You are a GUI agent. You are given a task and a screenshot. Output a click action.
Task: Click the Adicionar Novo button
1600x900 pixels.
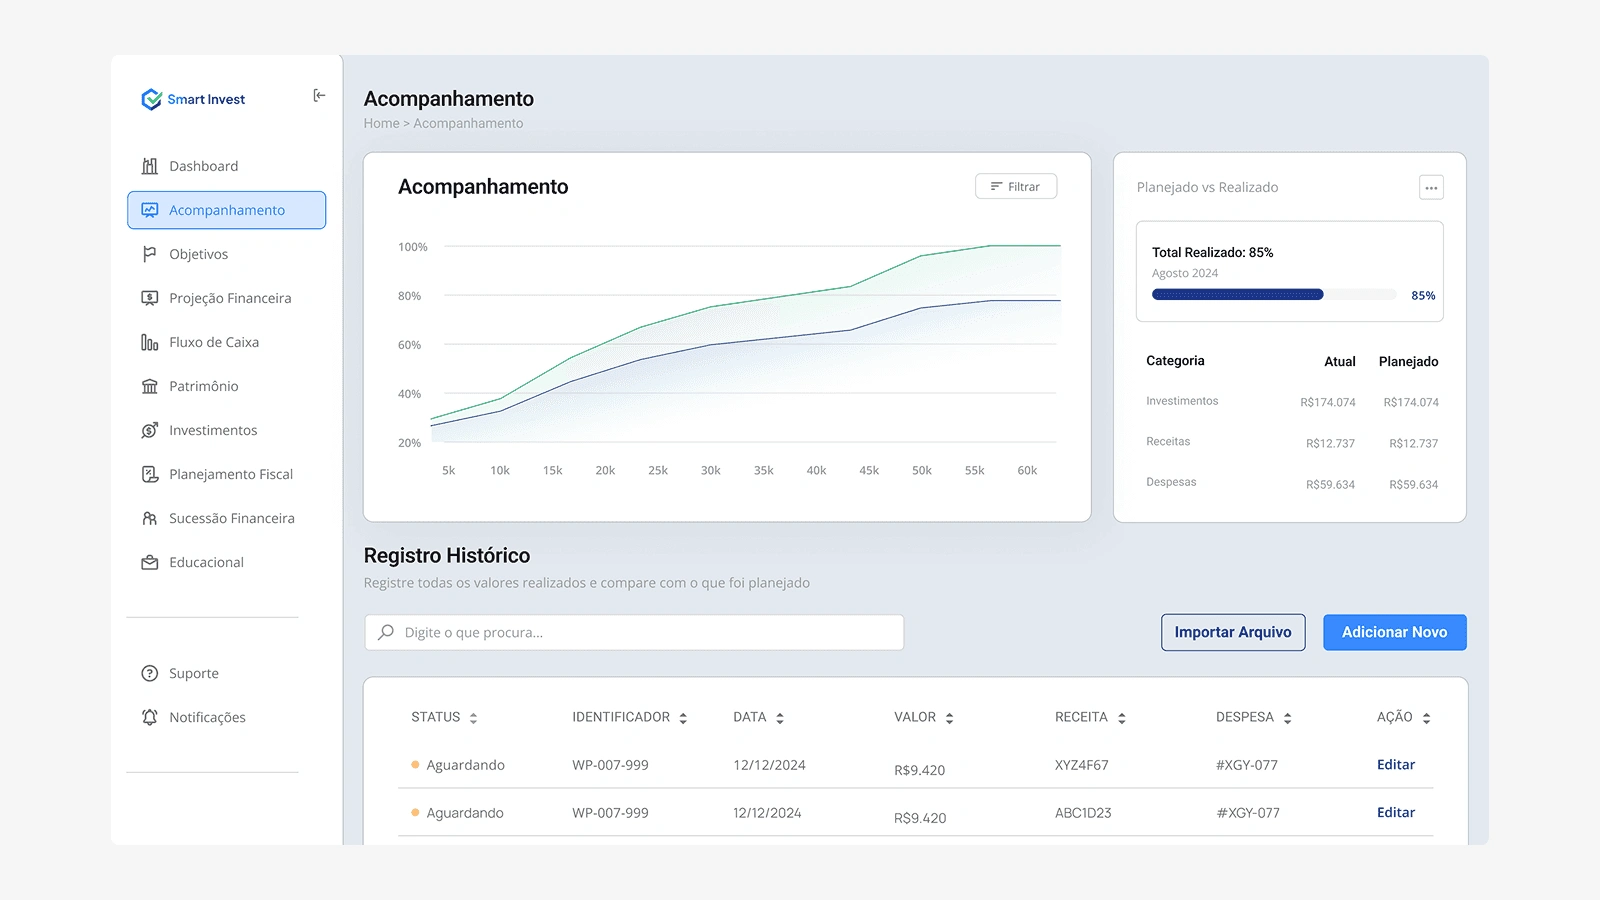(1395, 632)
